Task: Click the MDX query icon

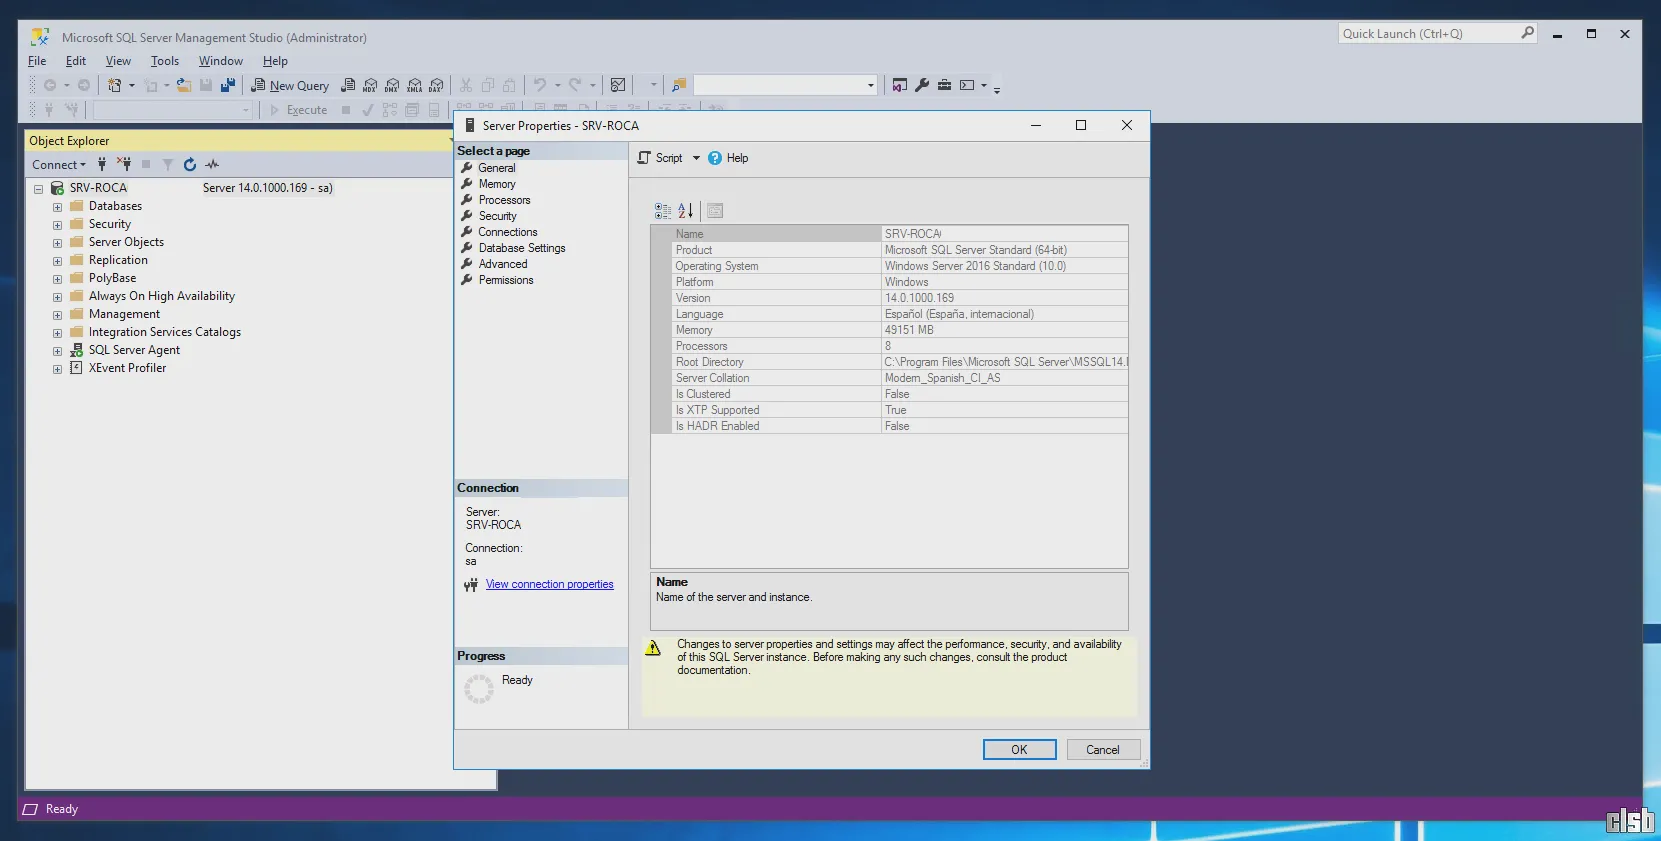Action: (370, 85)
